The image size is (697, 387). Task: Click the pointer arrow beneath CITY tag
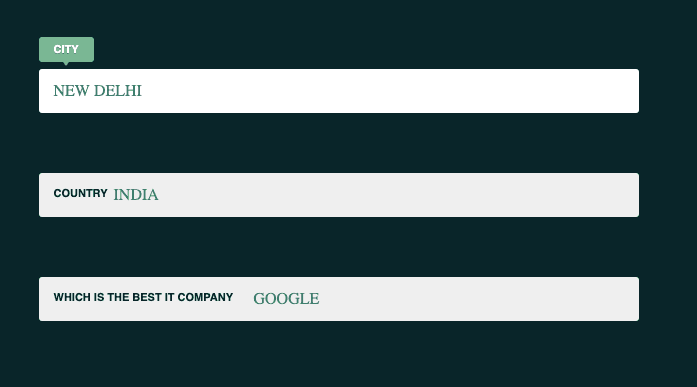66,64
